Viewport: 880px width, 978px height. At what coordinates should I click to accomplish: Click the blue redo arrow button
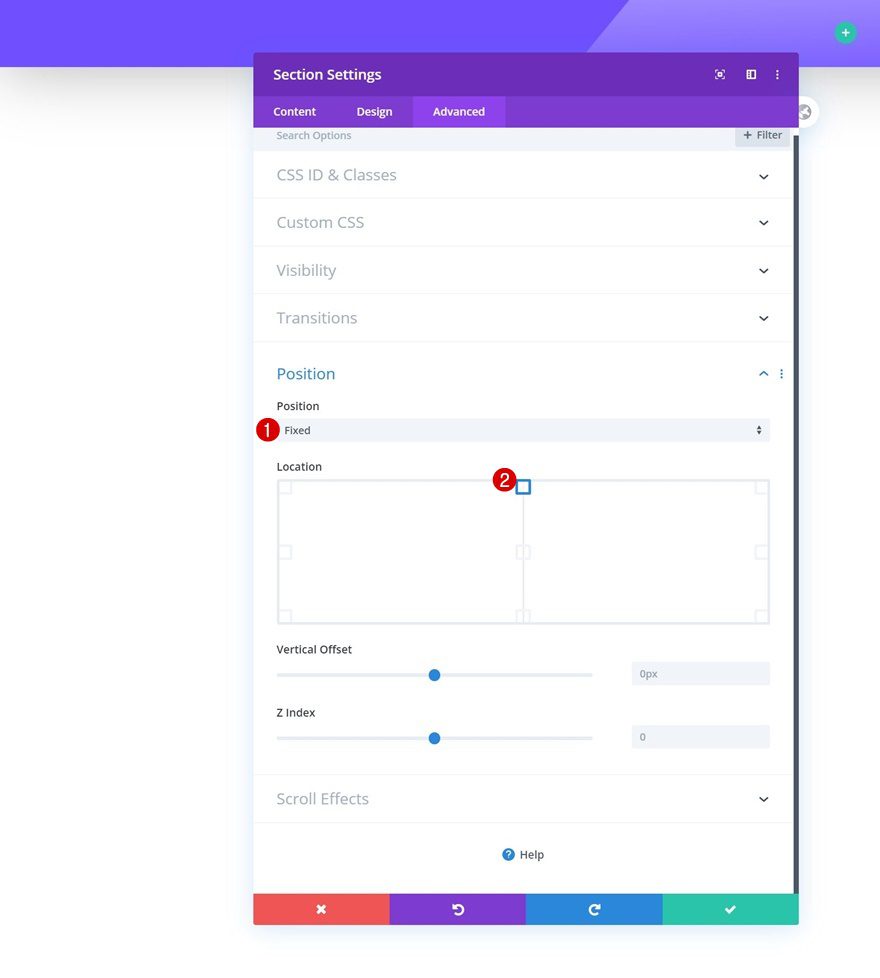click(594, 909)
